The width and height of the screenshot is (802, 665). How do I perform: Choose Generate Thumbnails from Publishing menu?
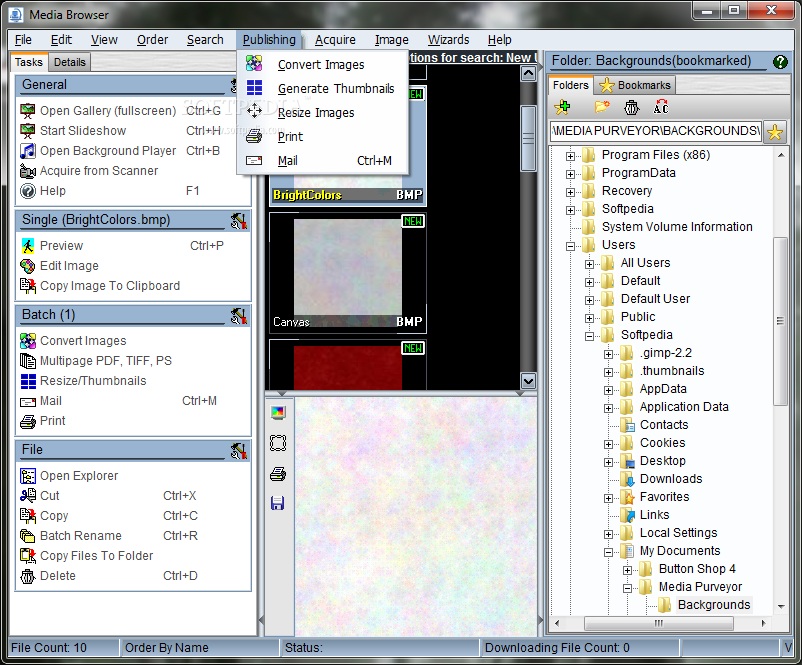(x=335, y=89)
